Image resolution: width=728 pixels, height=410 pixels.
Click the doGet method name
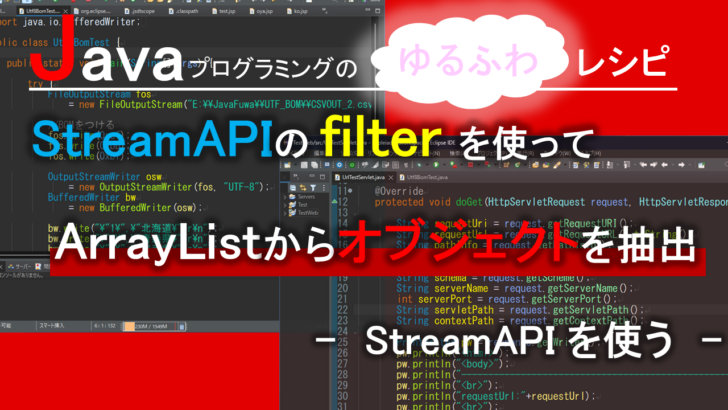click(x=470, y=202)
